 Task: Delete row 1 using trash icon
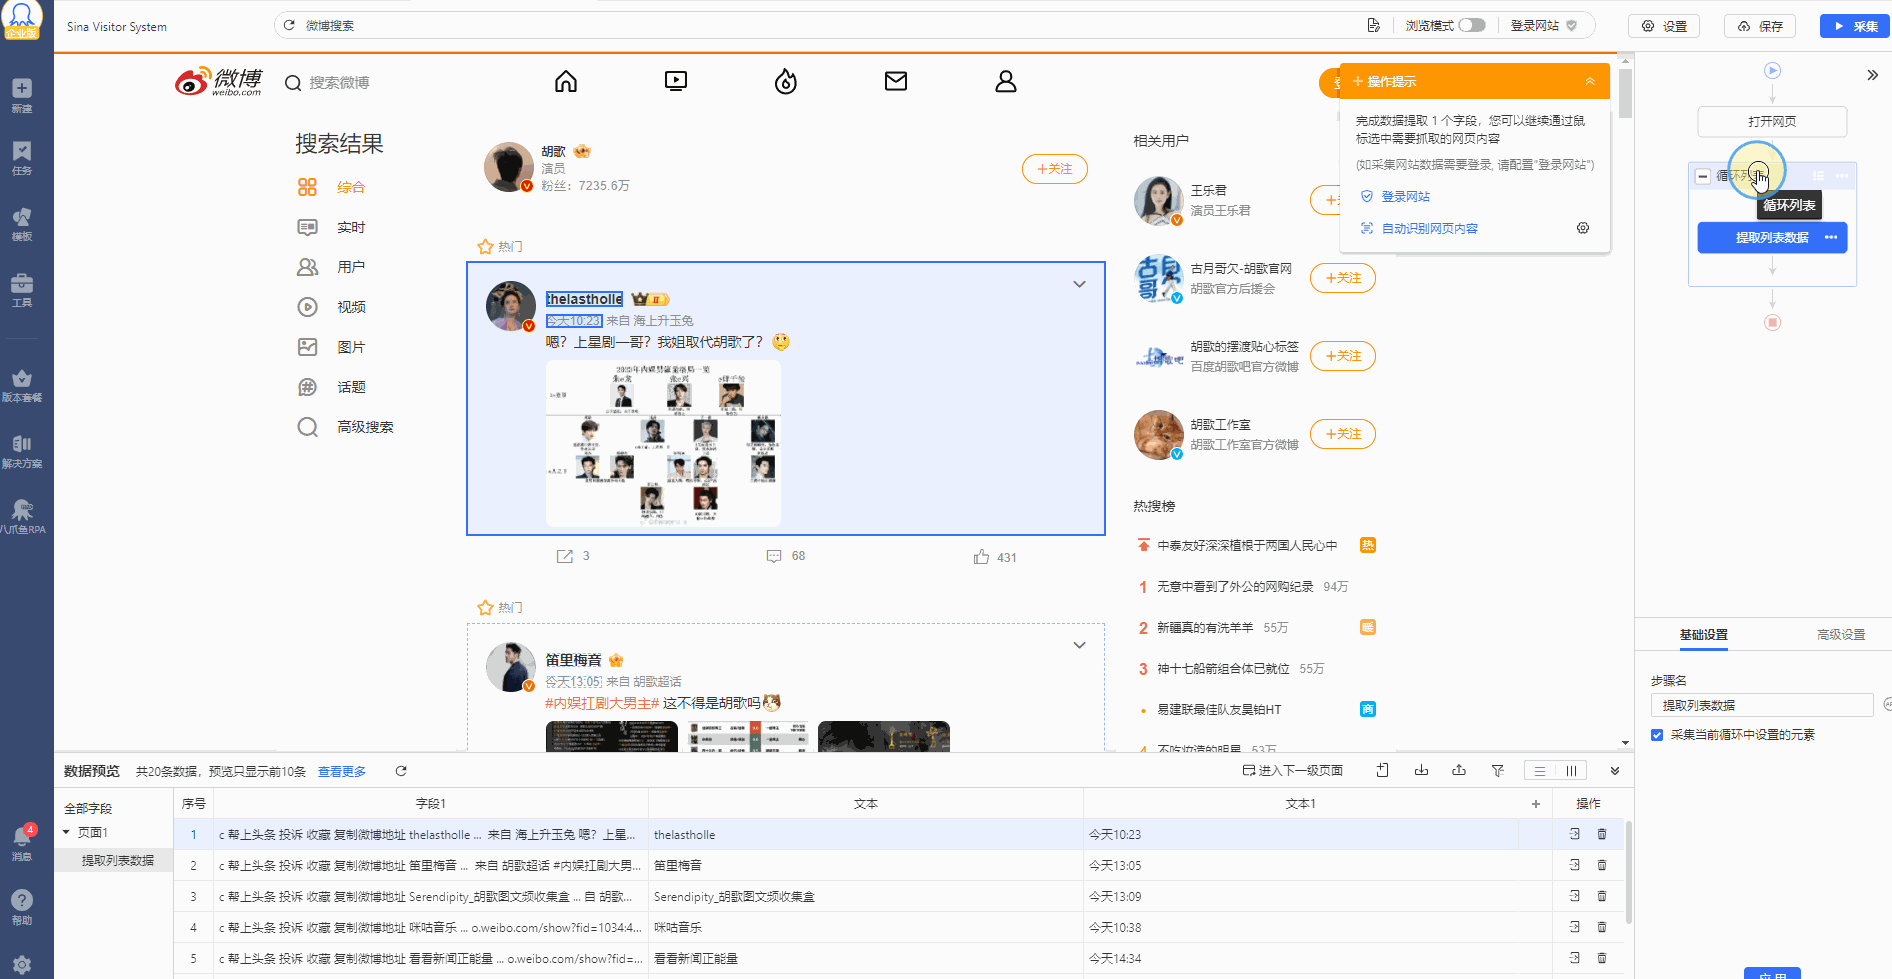pyautogui.click(x=1602, y=834)
